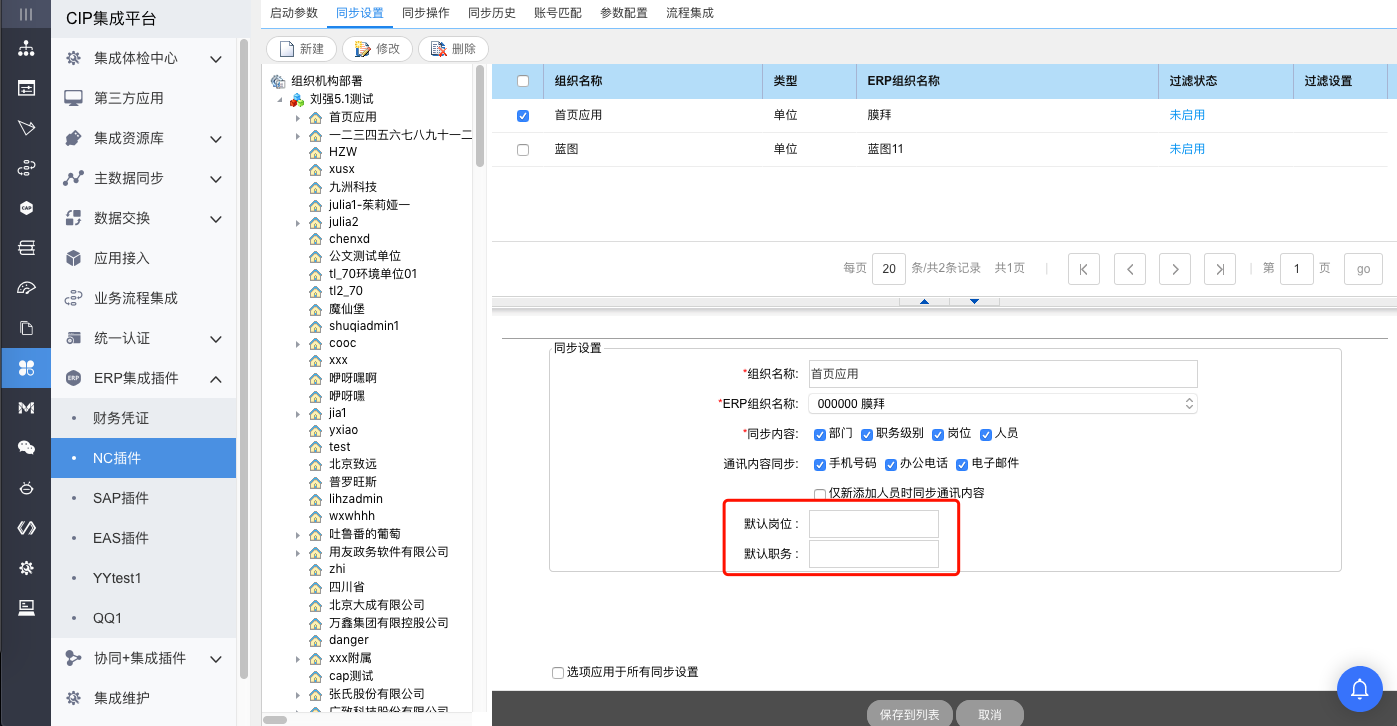Open the SAP插件 menu item
Image resolution: width=1397 pixels, height=726 pixels.
121,498
